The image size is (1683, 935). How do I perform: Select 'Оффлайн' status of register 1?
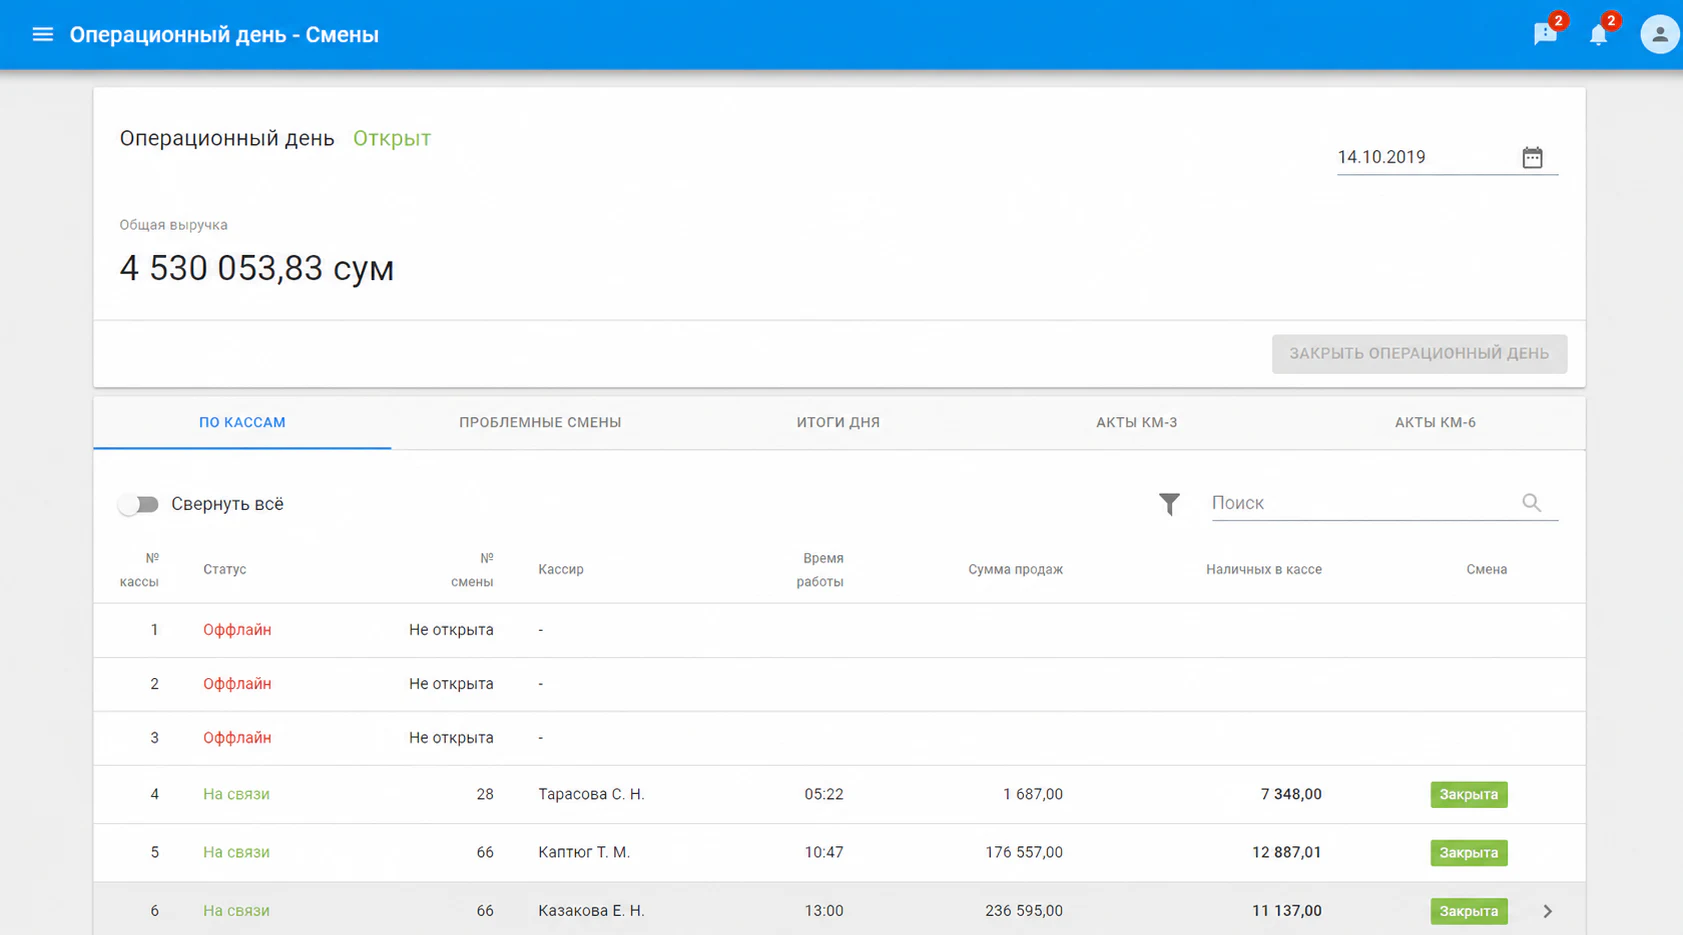(x=237, y=630)
